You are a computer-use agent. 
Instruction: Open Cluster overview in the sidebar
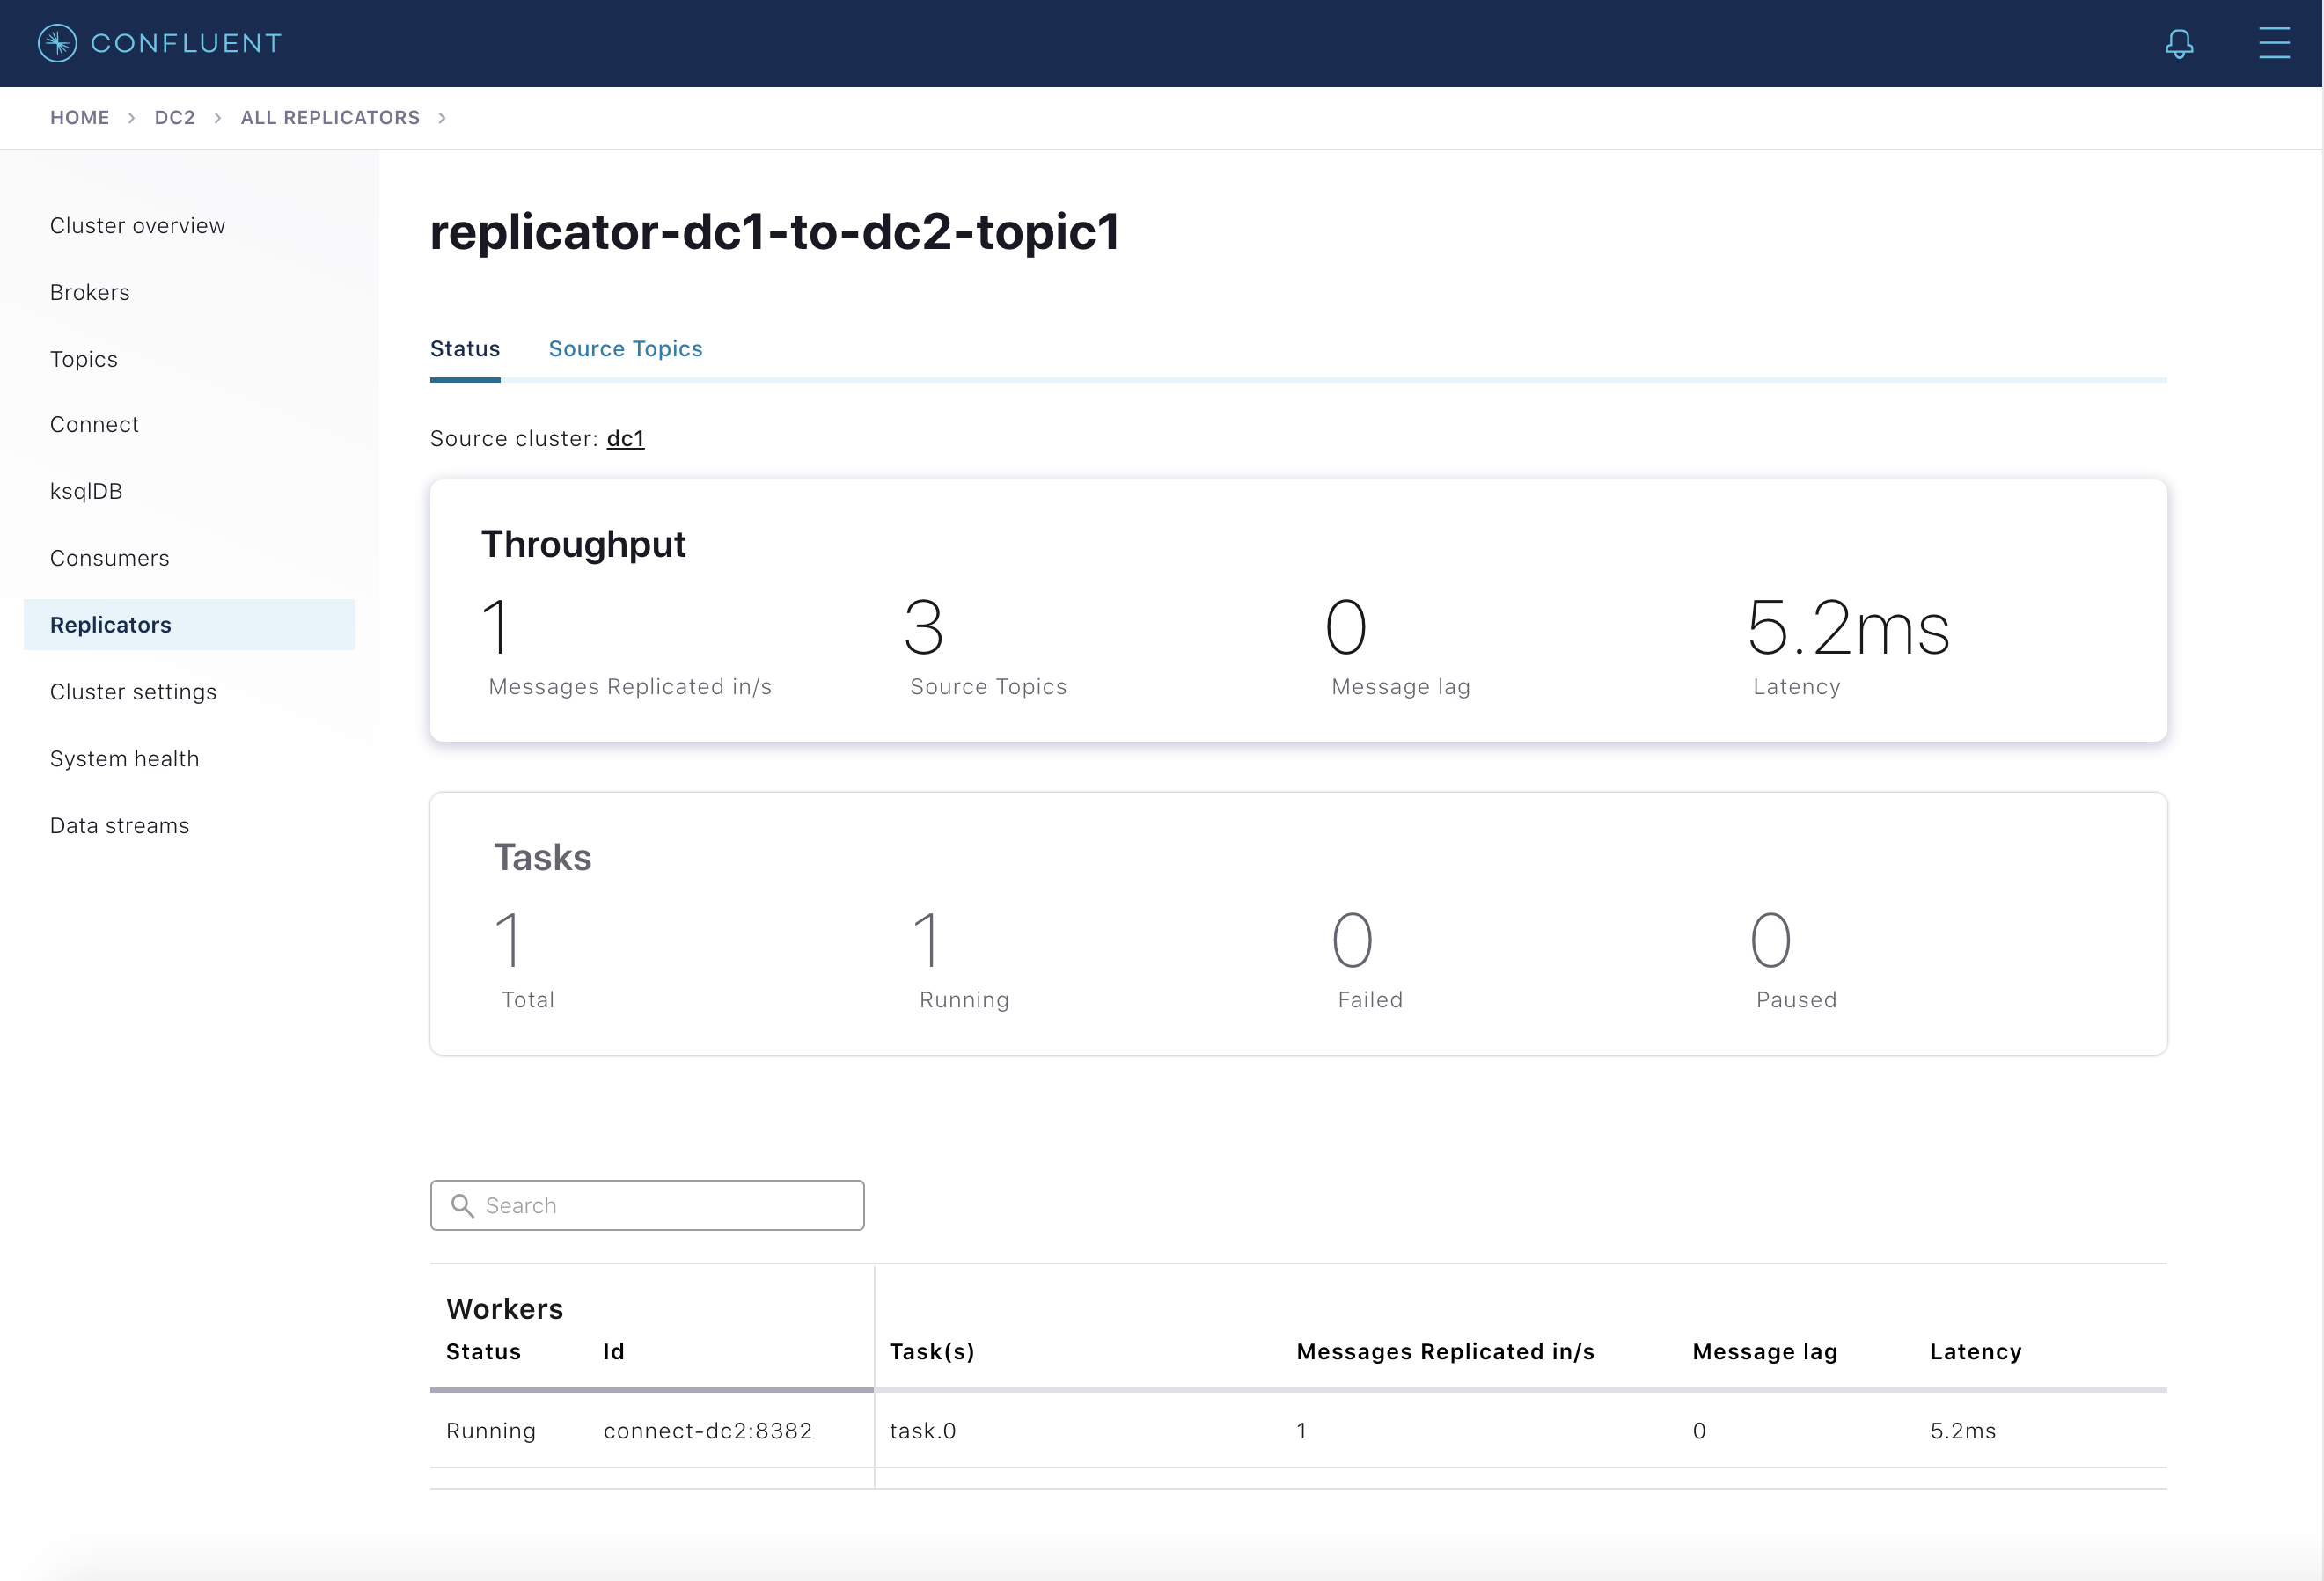tap(138, 225)
